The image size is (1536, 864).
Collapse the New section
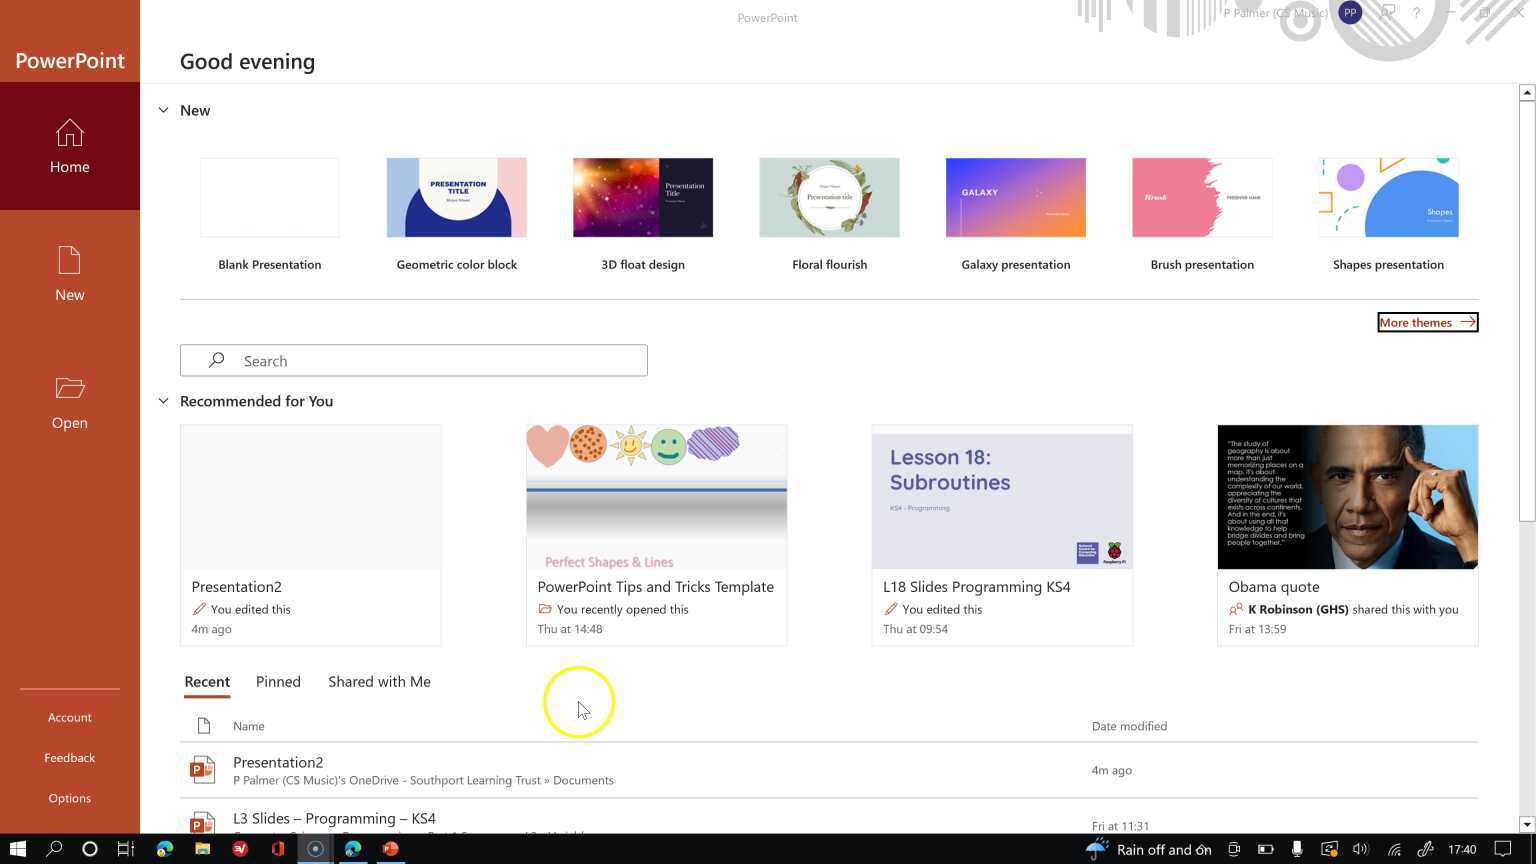163,110
